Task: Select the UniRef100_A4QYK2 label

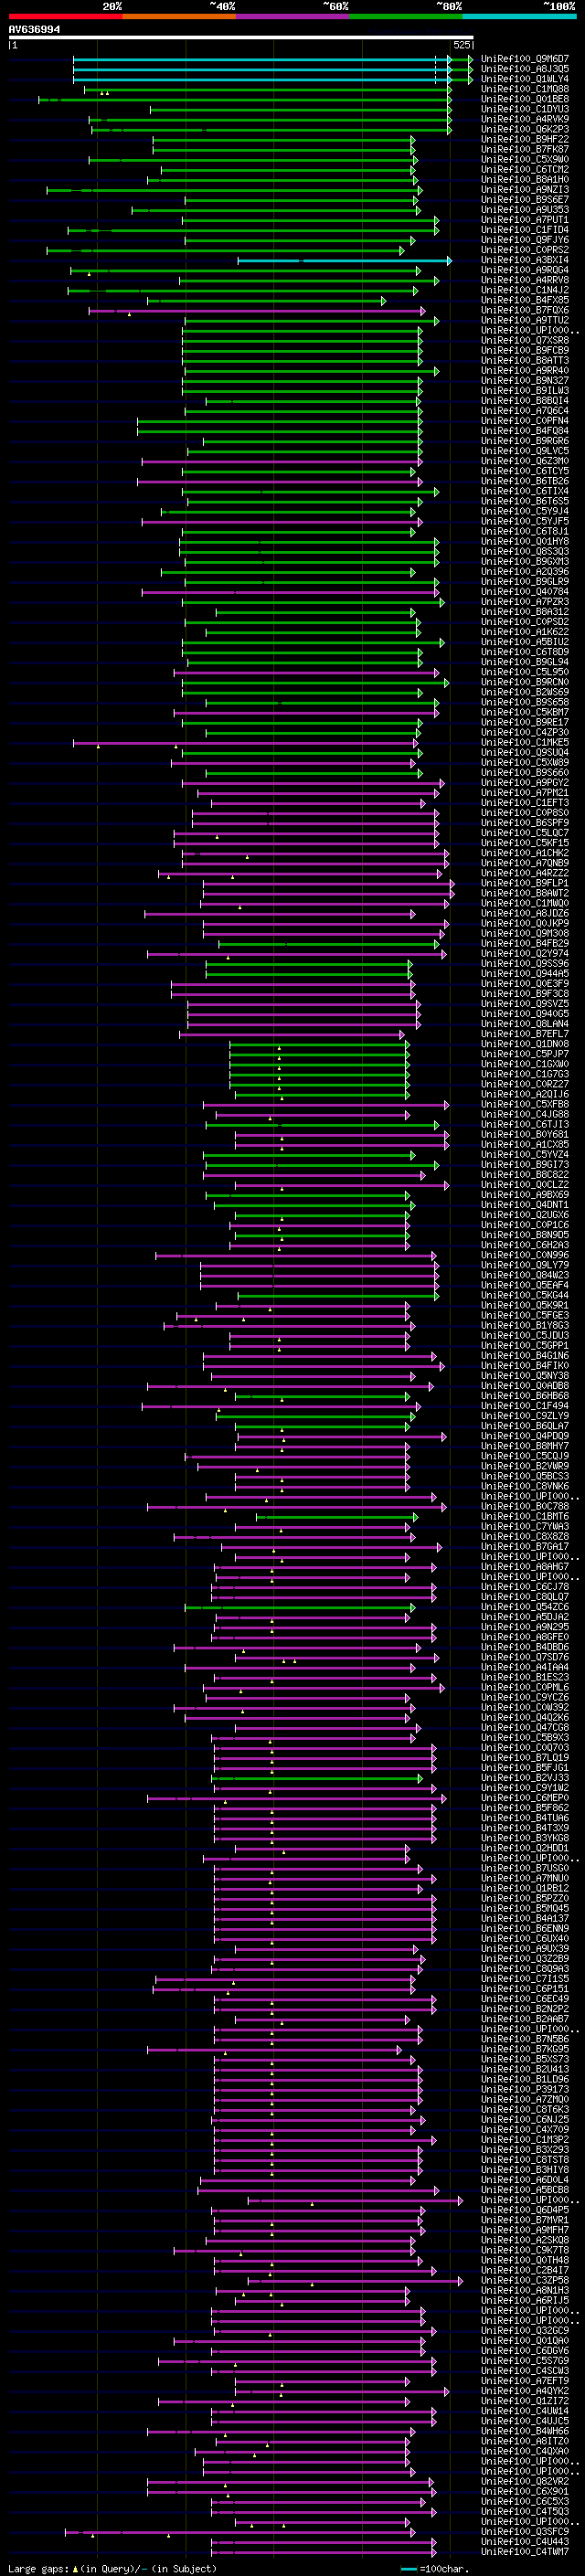Action: [x=525, y=2390]
